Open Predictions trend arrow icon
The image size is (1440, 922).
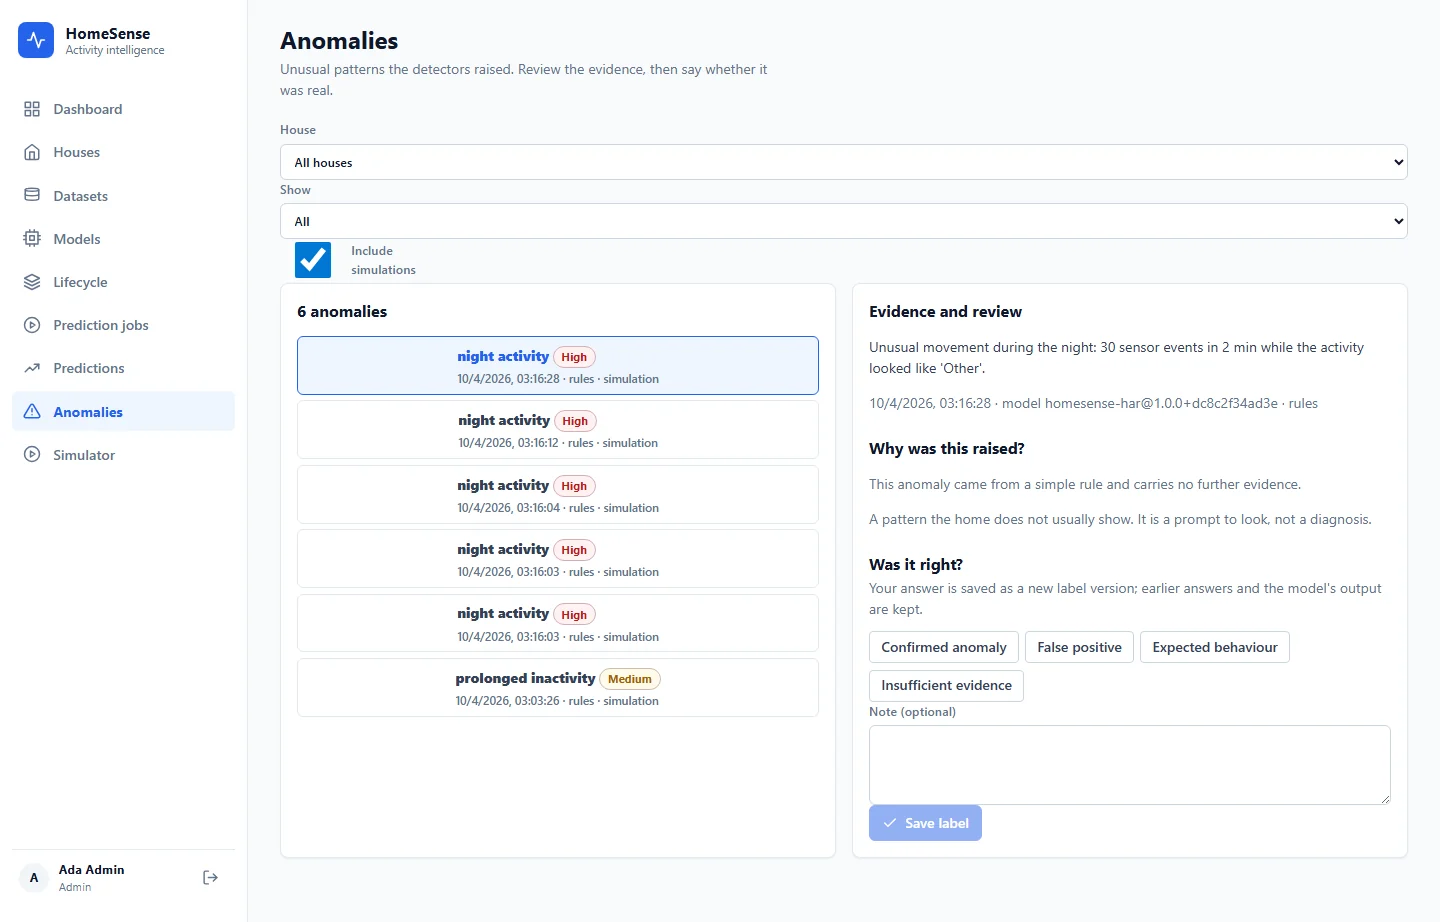32,368
